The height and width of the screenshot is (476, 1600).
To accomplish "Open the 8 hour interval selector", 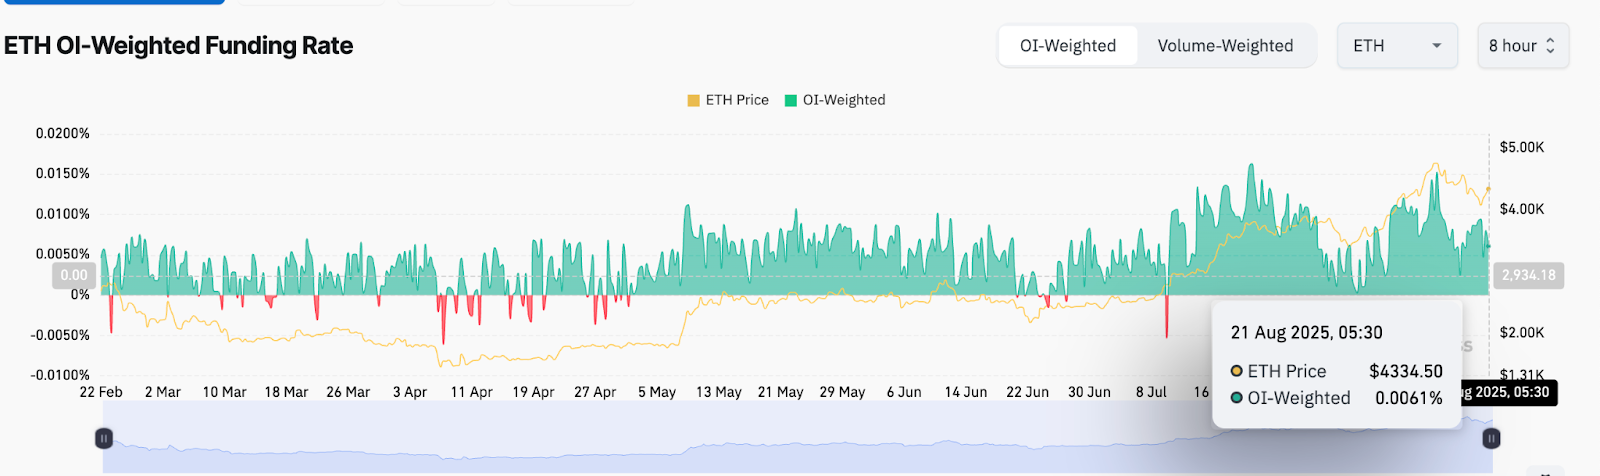I will (x=1523, y=46).
